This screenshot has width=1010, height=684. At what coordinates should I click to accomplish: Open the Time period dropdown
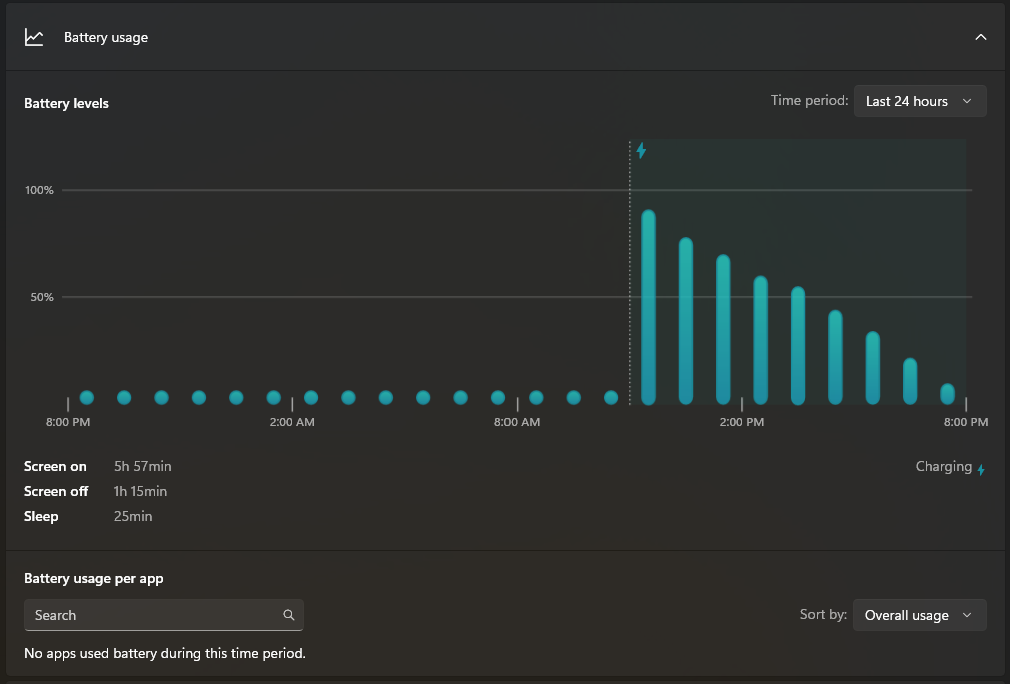[920, 101]
